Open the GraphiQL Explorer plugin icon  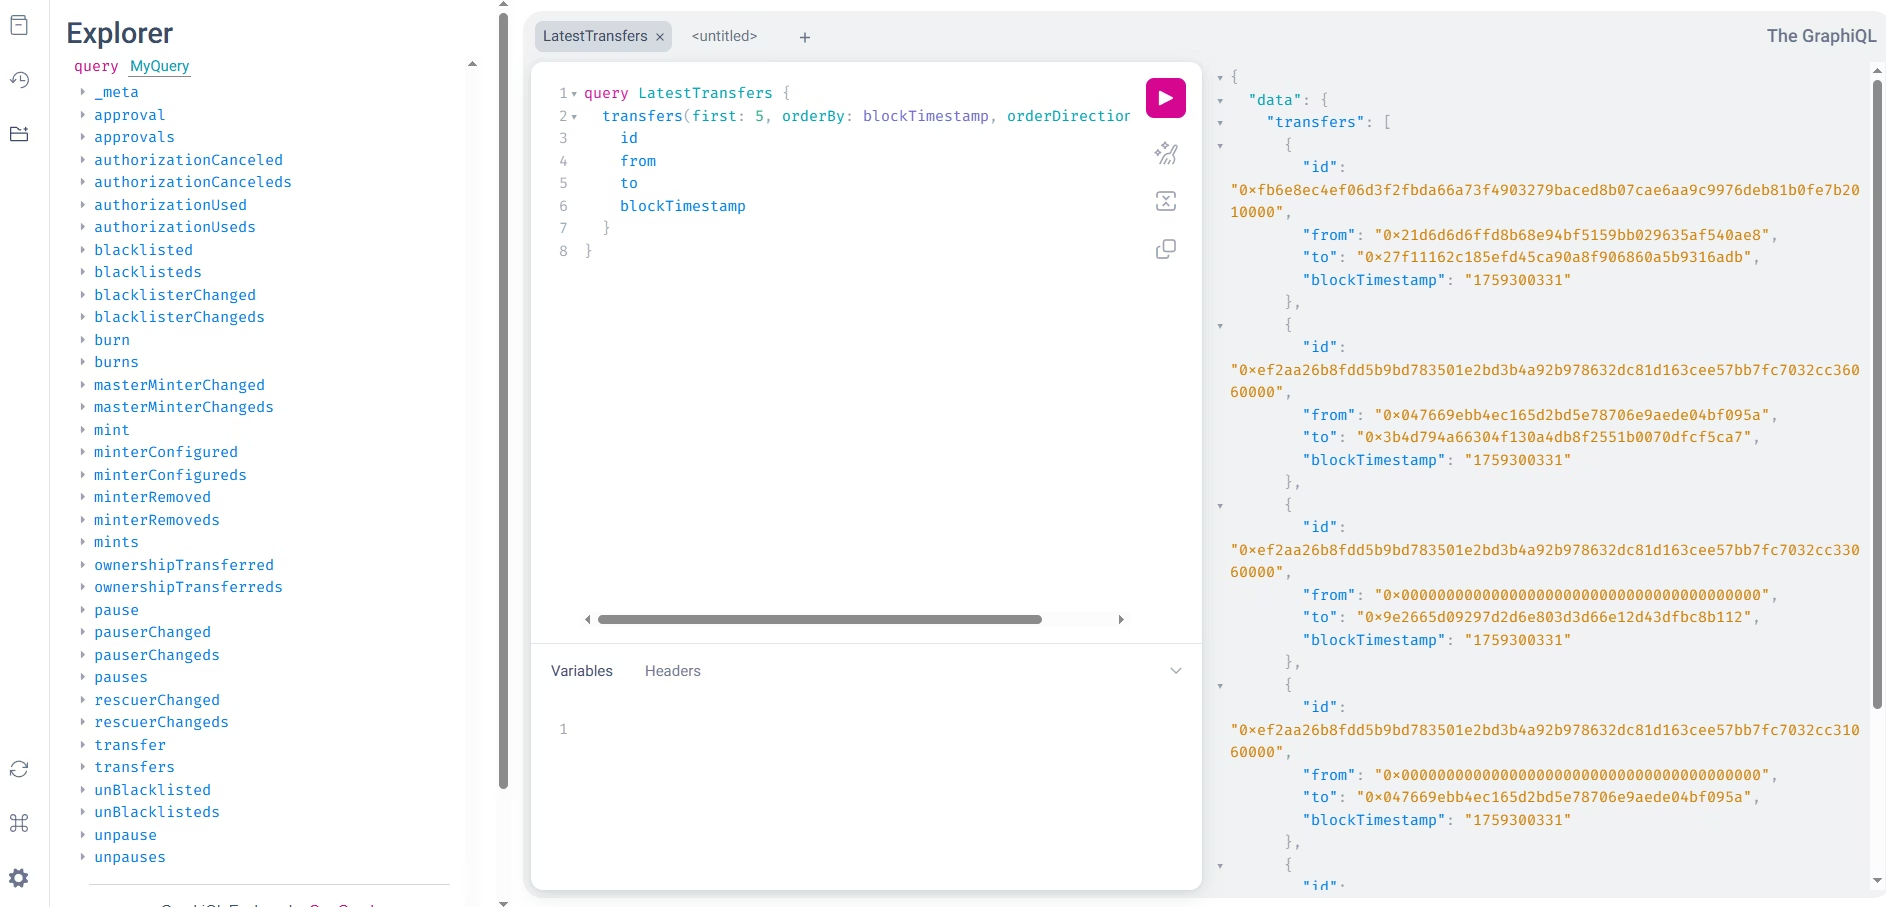20,133
